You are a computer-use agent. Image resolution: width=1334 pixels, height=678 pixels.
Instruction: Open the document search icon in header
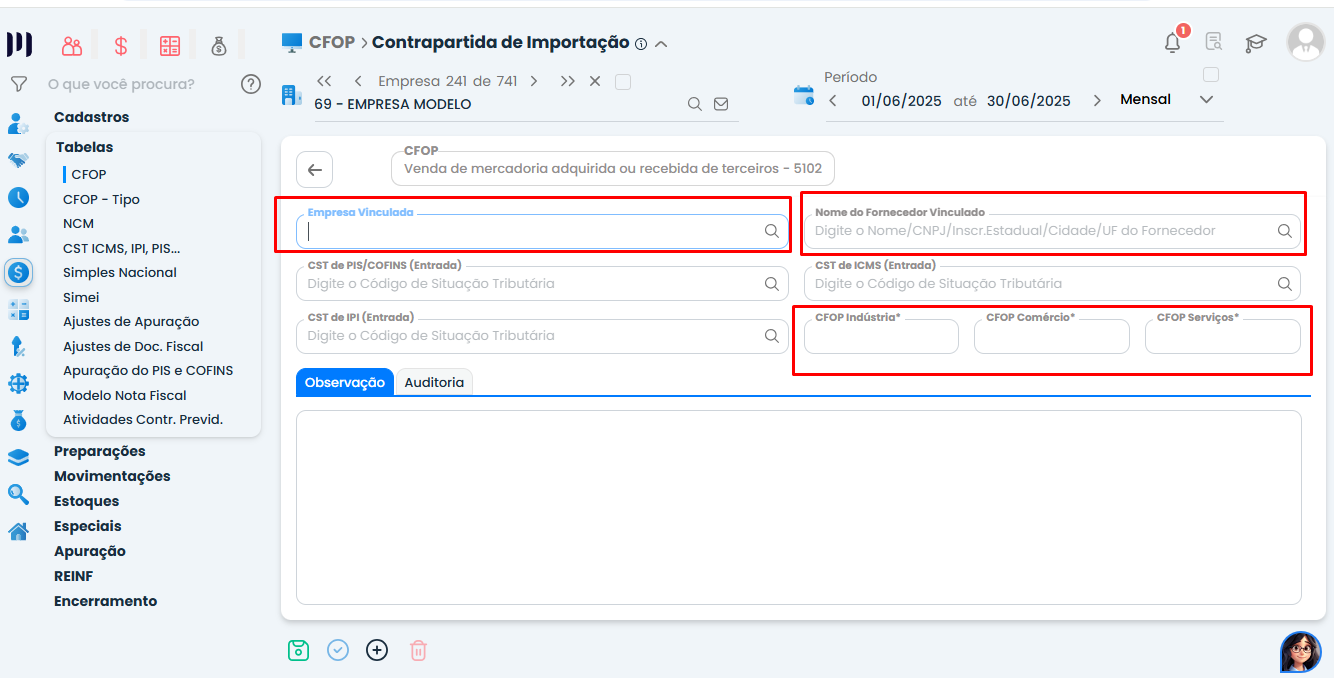point(1214,42)
